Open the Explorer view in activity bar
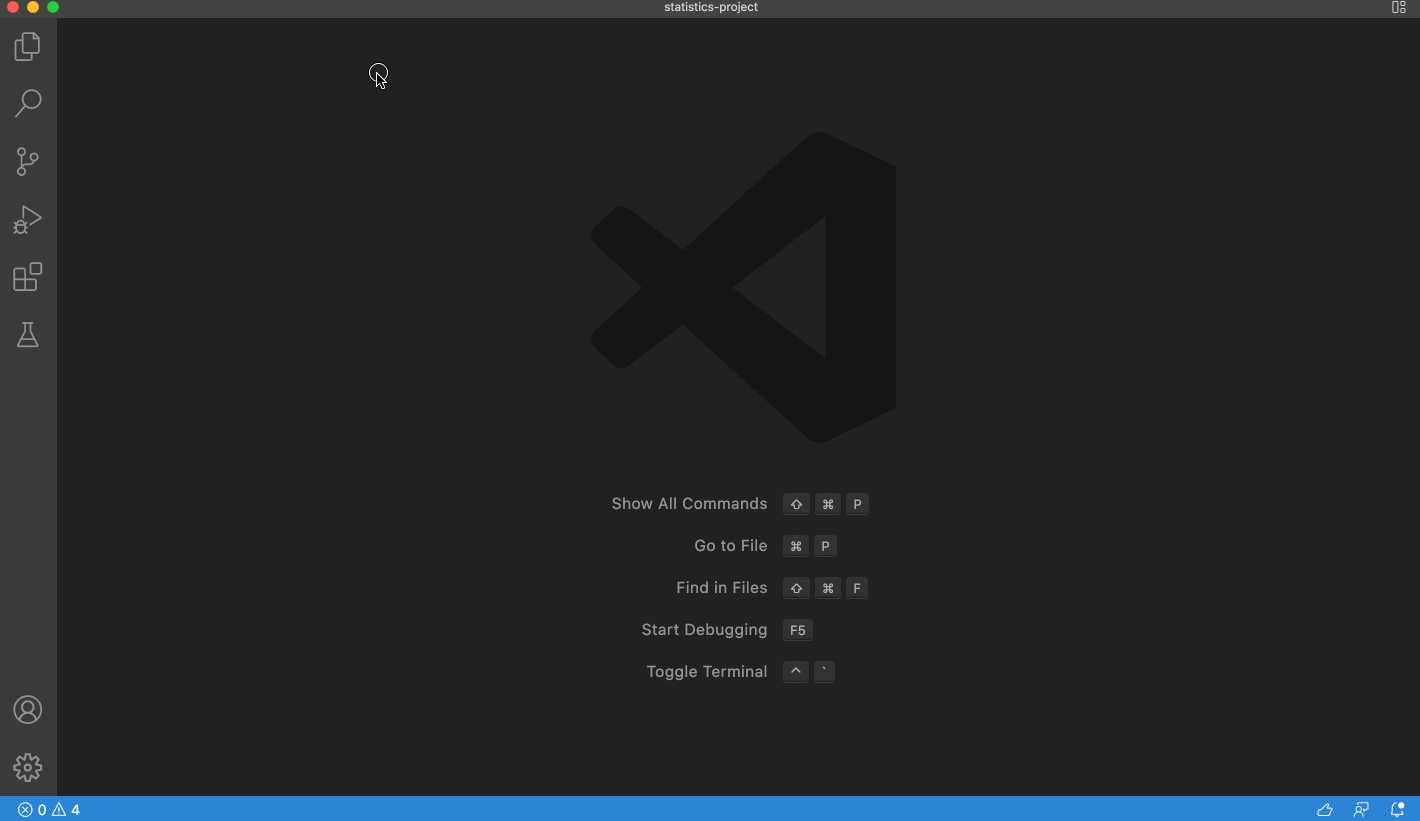The image size is (1420, 821). [x=28, y=46]
